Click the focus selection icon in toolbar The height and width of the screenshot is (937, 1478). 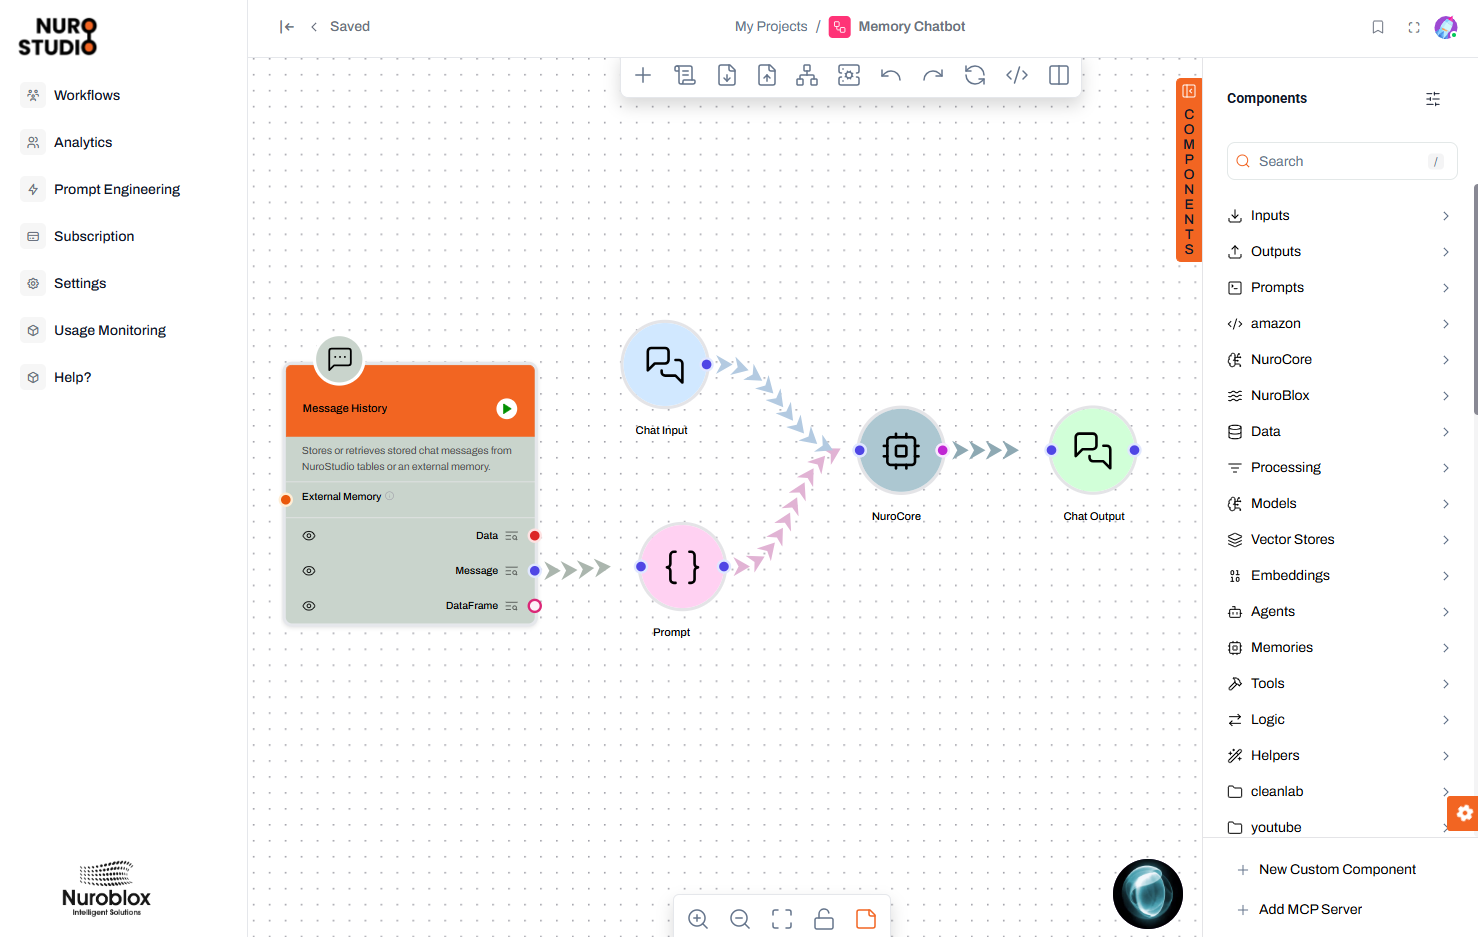[849, 75]
